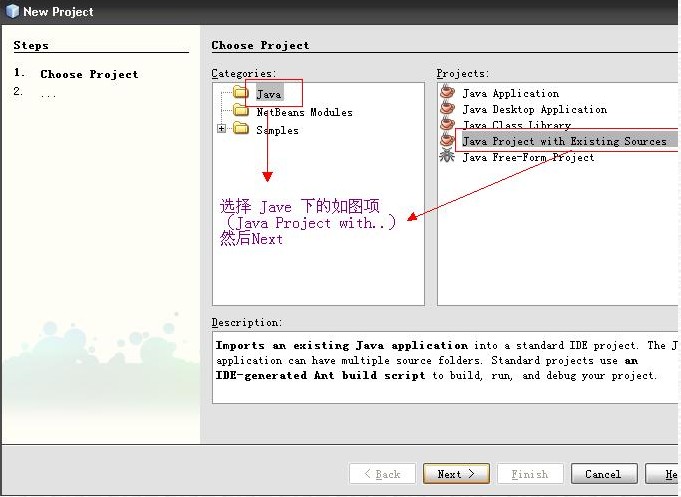Screen dimensions: 681x497
Task: Click the Samples folder icon
Action: [x=241, y=128]
